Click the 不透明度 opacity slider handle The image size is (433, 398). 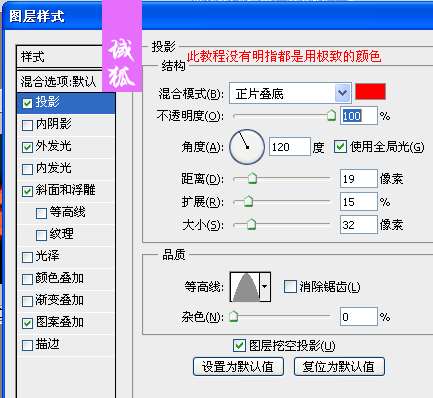tap(331, 115)
